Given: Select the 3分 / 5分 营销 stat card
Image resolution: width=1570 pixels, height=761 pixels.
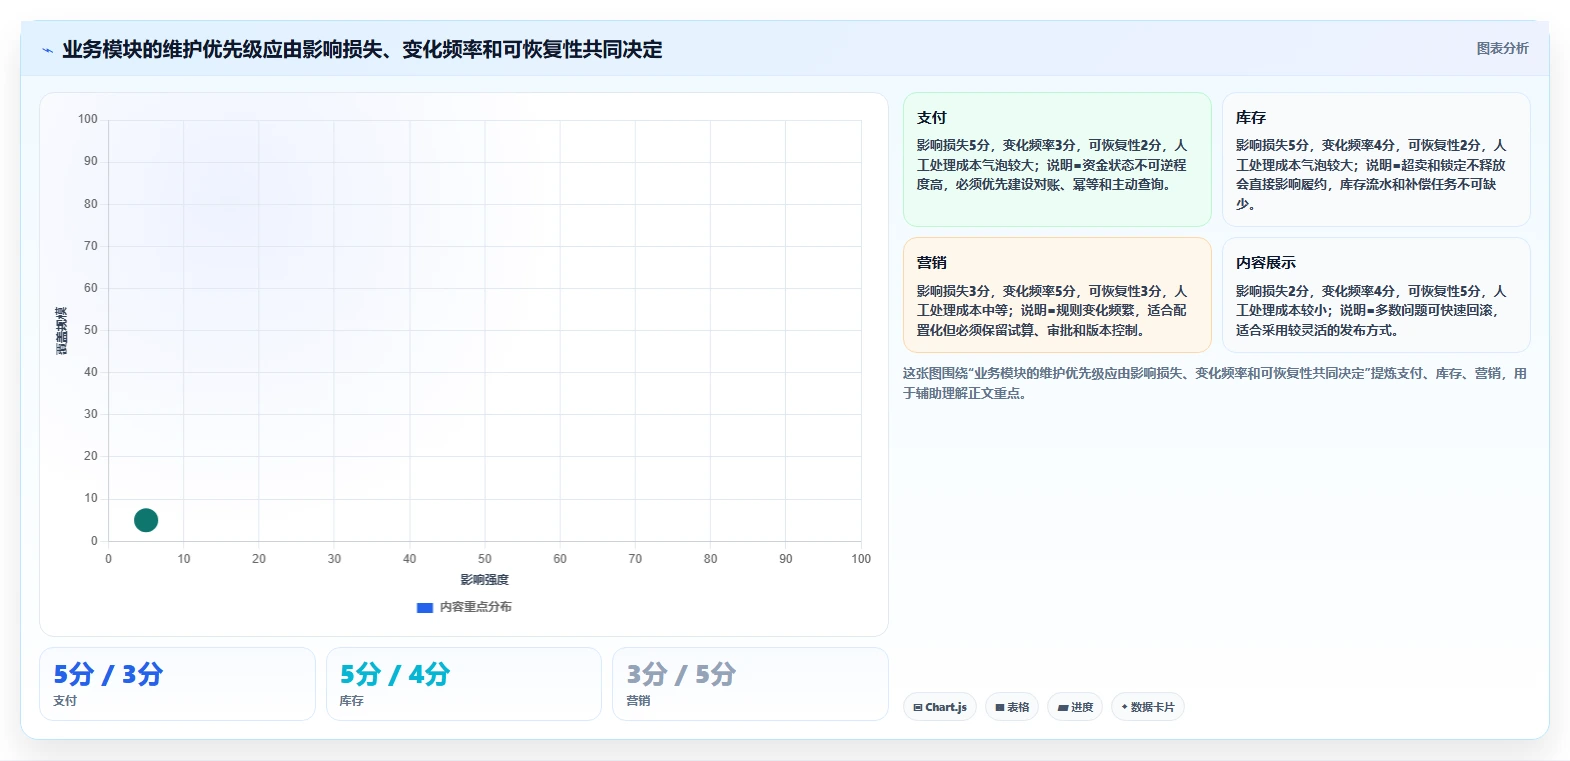Looking at the screenshot, I should (x=750, y=684).
